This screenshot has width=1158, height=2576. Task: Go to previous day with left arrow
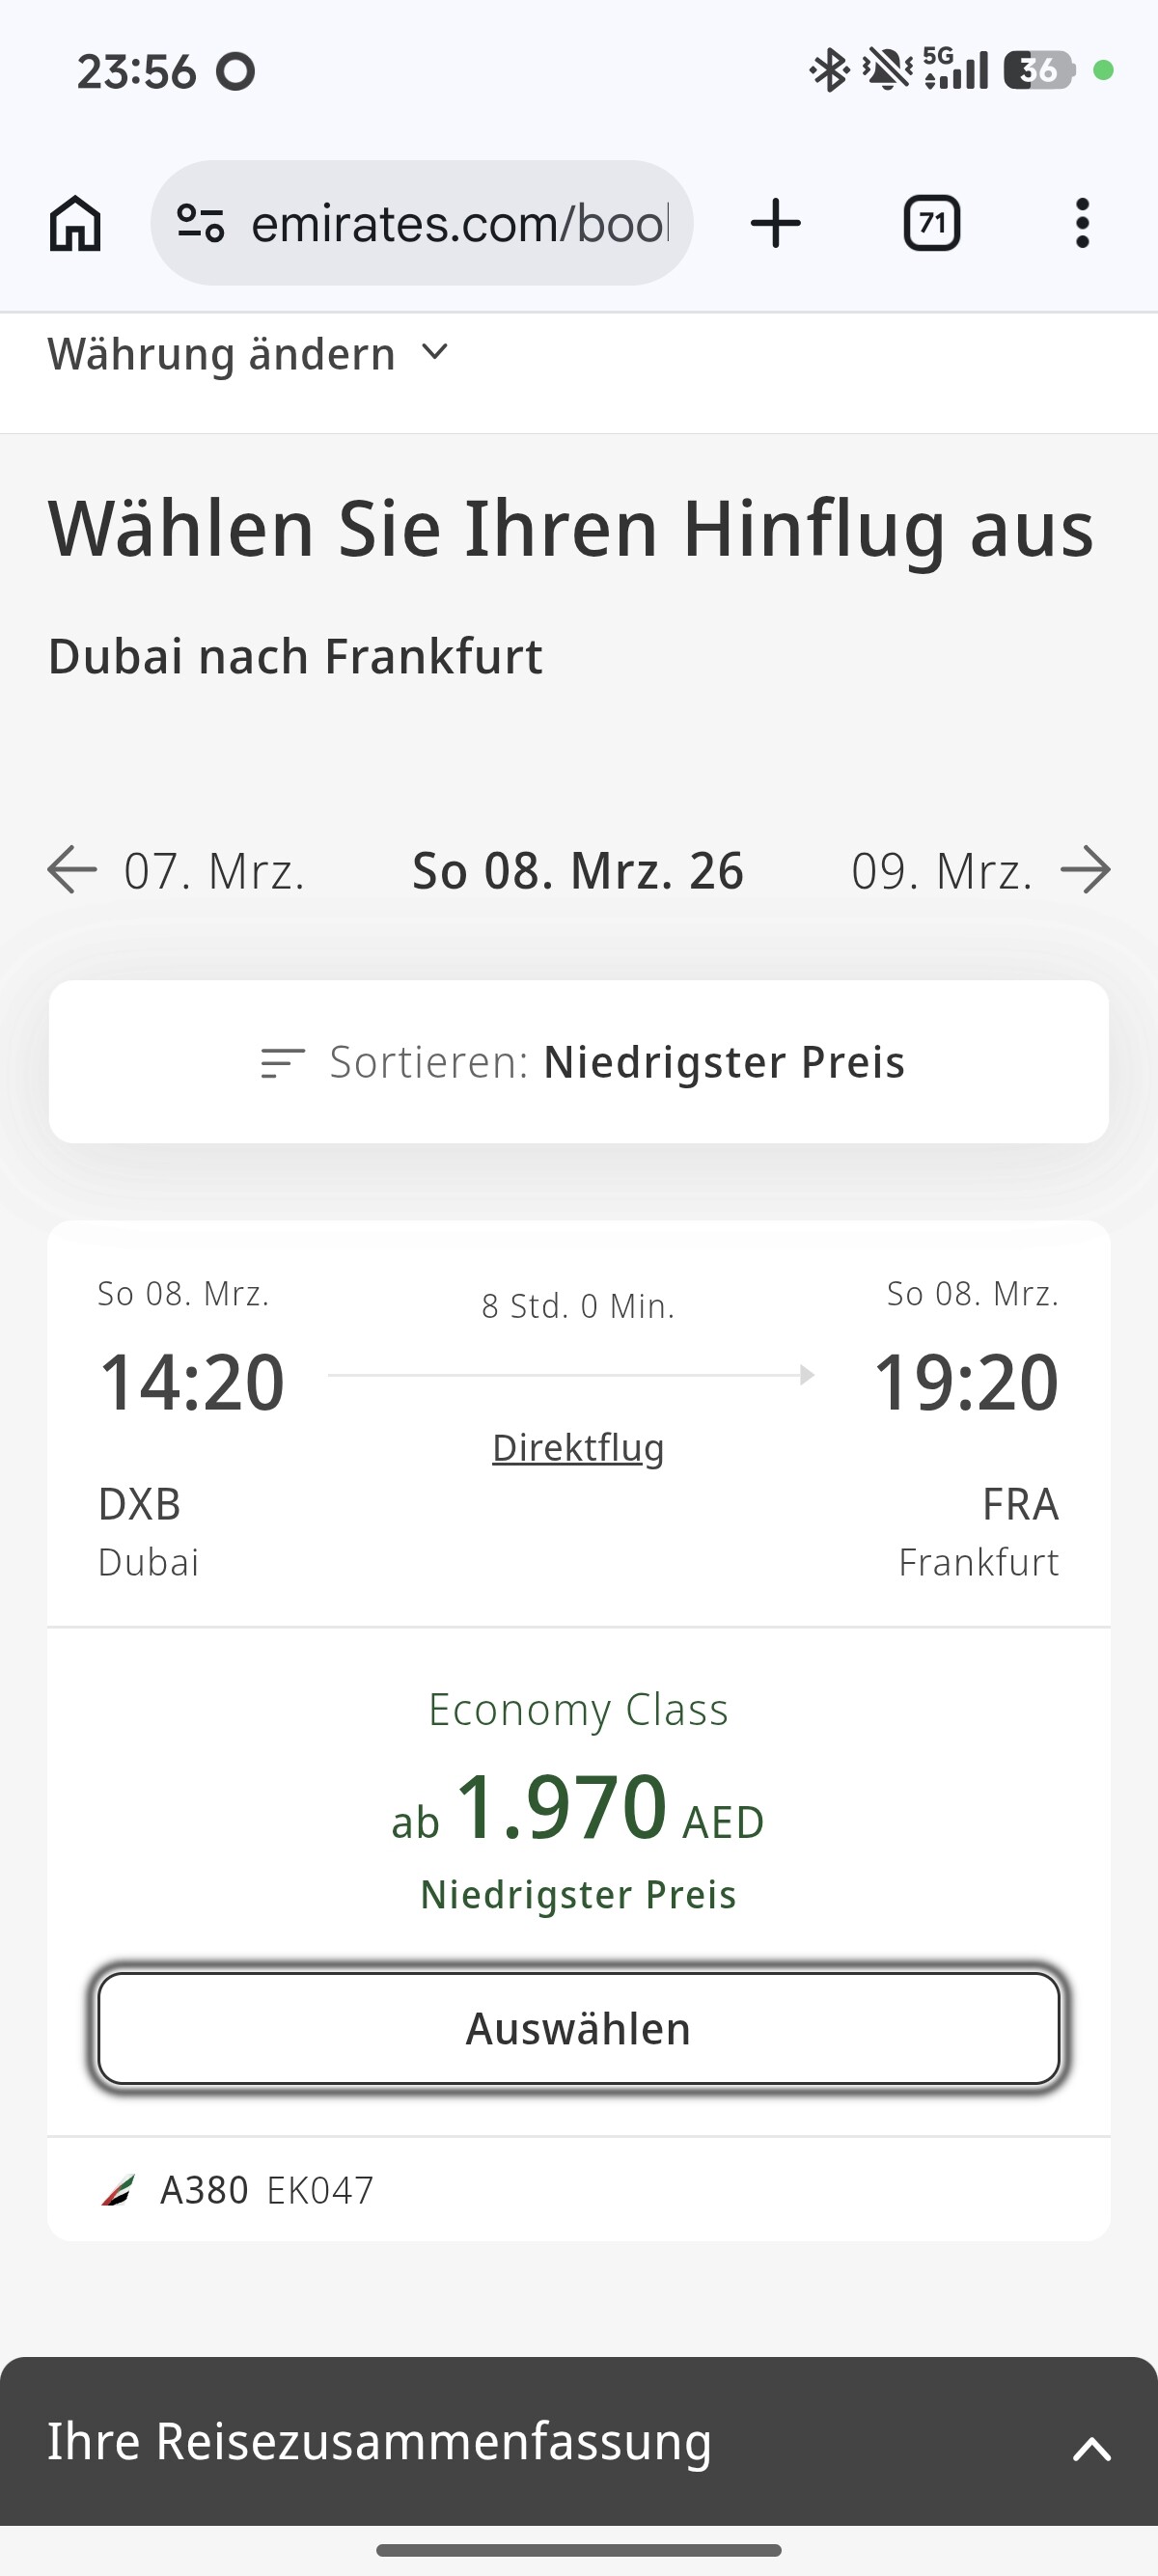pyautogui.click(x=72, y=869)
